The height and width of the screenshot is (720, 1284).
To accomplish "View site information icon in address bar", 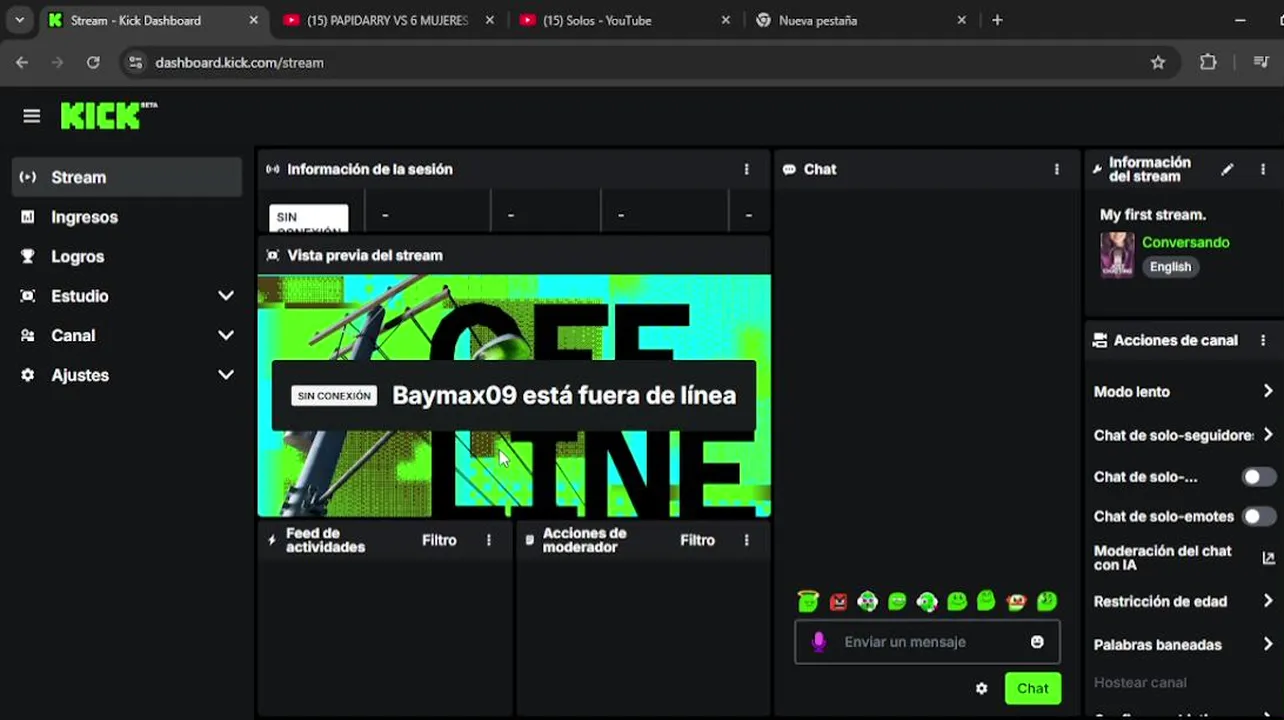I will (135, 62).
